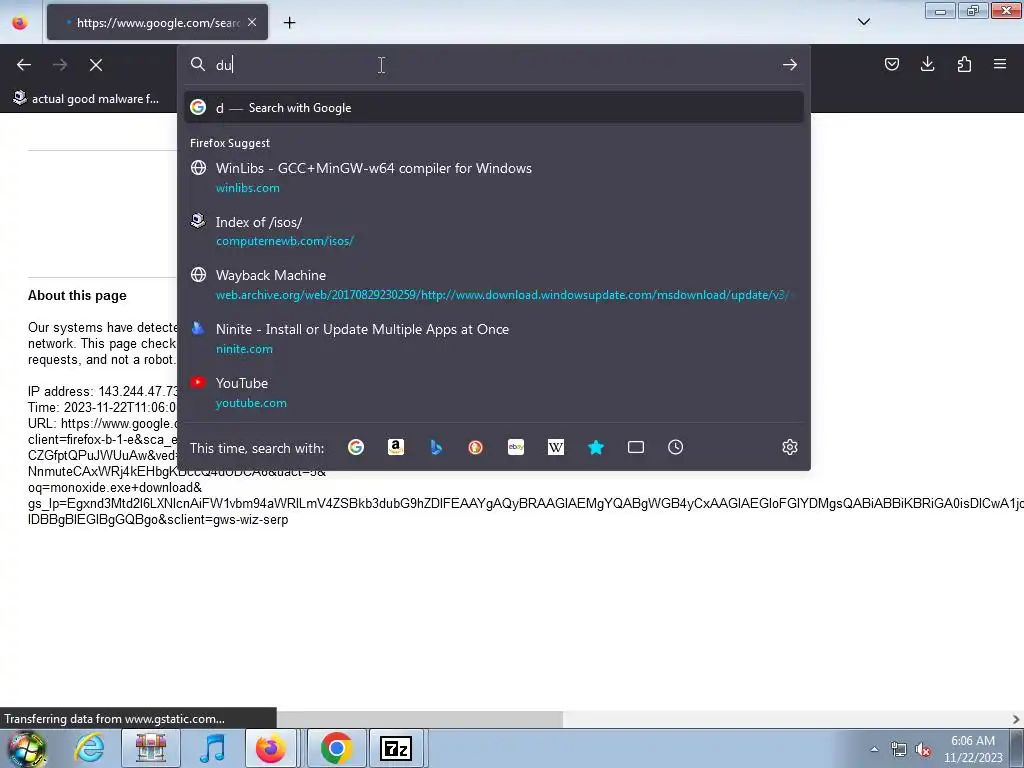Stop loading the page
This screenshot has width=1024, height=768.
[x=96, y=65]
